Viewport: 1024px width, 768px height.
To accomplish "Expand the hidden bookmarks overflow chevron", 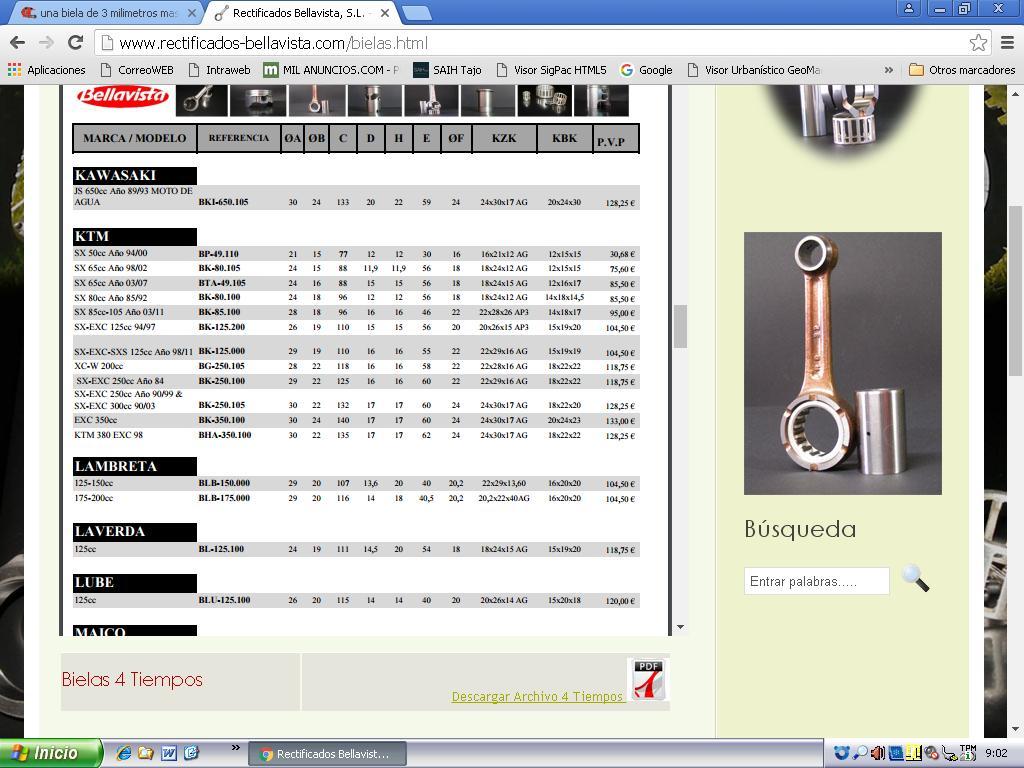I will click(x=888, y=70).
